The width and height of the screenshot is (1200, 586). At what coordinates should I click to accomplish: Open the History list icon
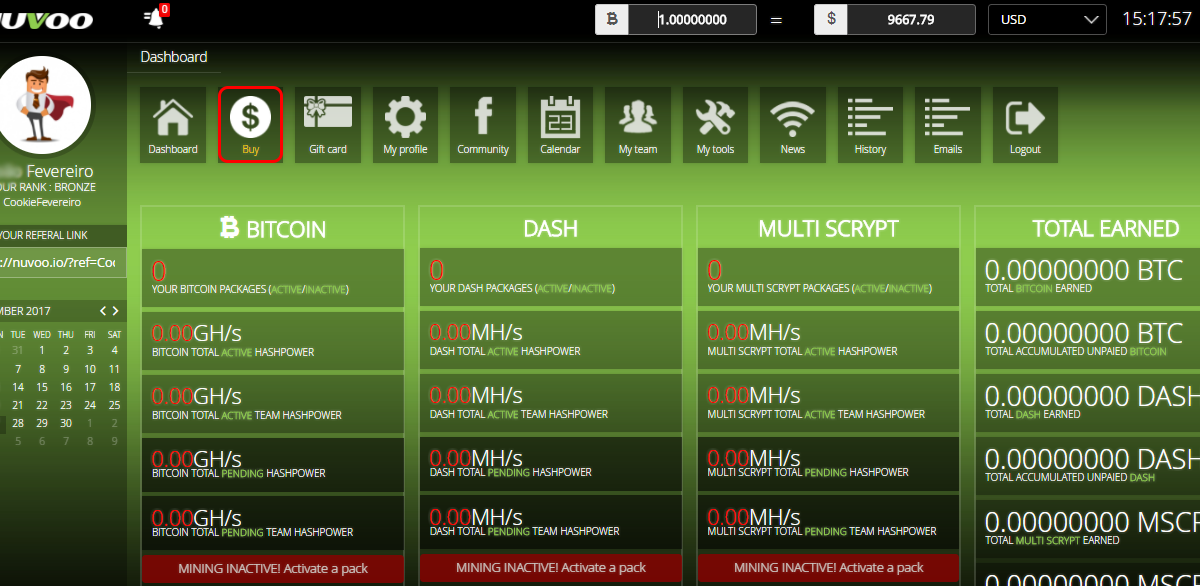coord(870,125)
